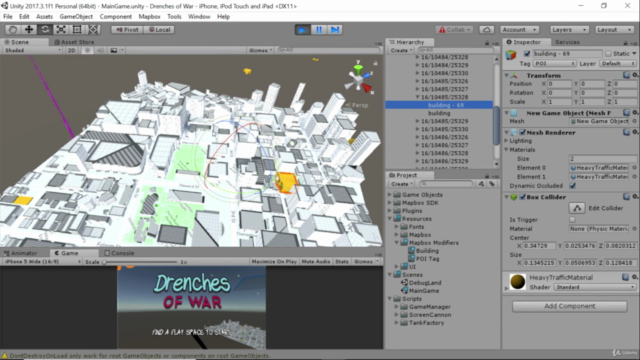The image size is (640, 360).
Task: Uncheck Dynamic Occluded
Action: pos(573,186)
